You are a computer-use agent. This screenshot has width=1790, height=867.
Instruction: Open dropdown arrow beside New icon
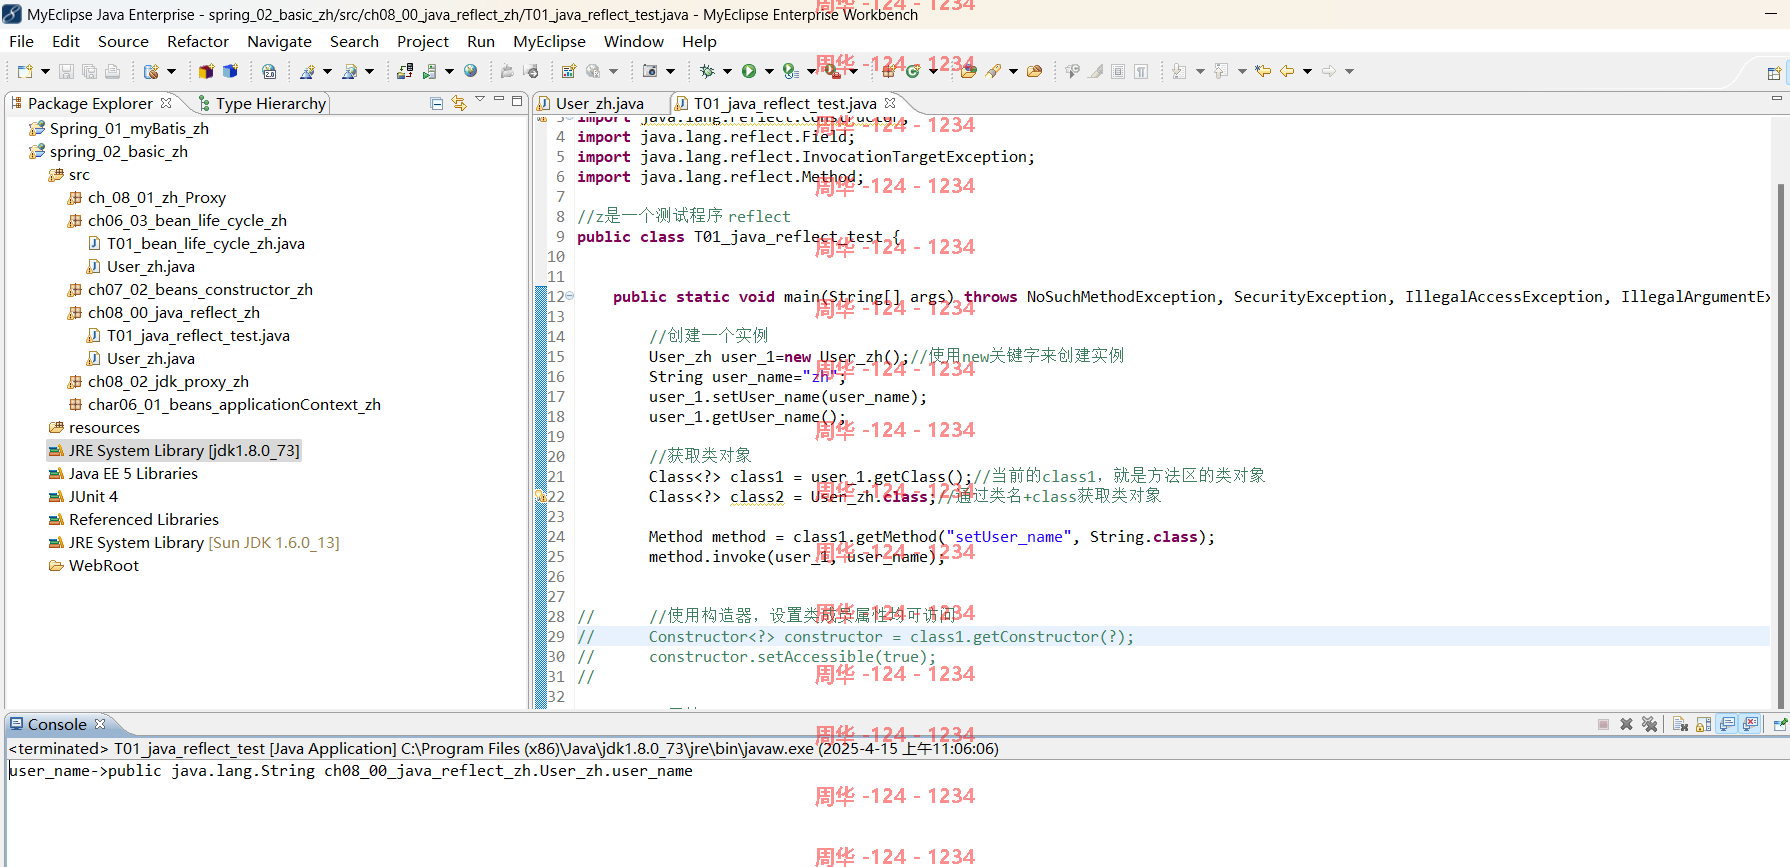click(x=45, y=71)
